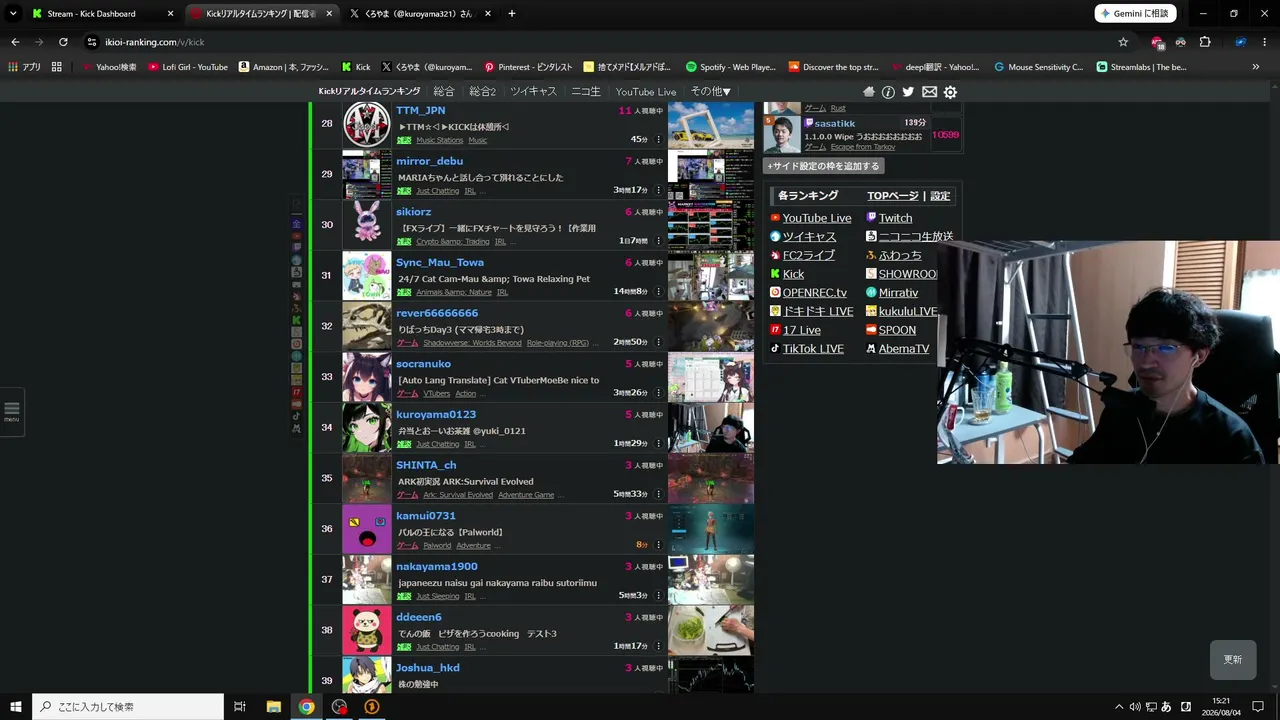Open File Explorer from the taskbar

(x=273, y=706)
